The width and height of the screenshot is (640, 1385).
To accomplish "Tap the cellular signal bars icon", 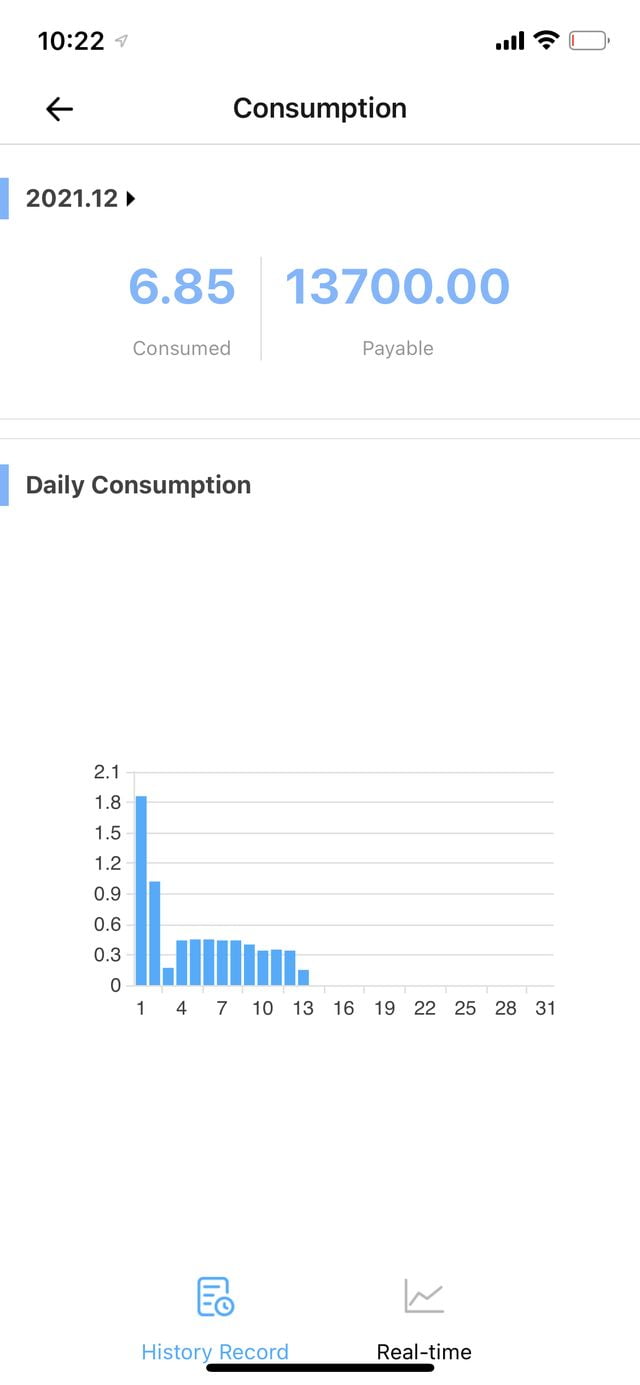I will (x=509, y=42).
